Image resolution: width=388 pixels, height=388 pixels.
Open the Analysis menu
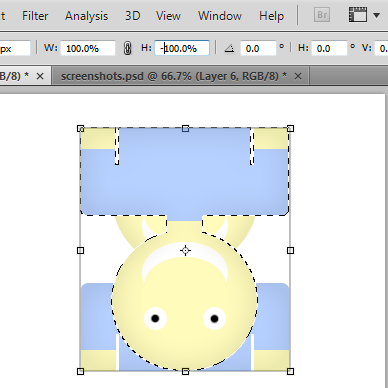pos(86,16)
